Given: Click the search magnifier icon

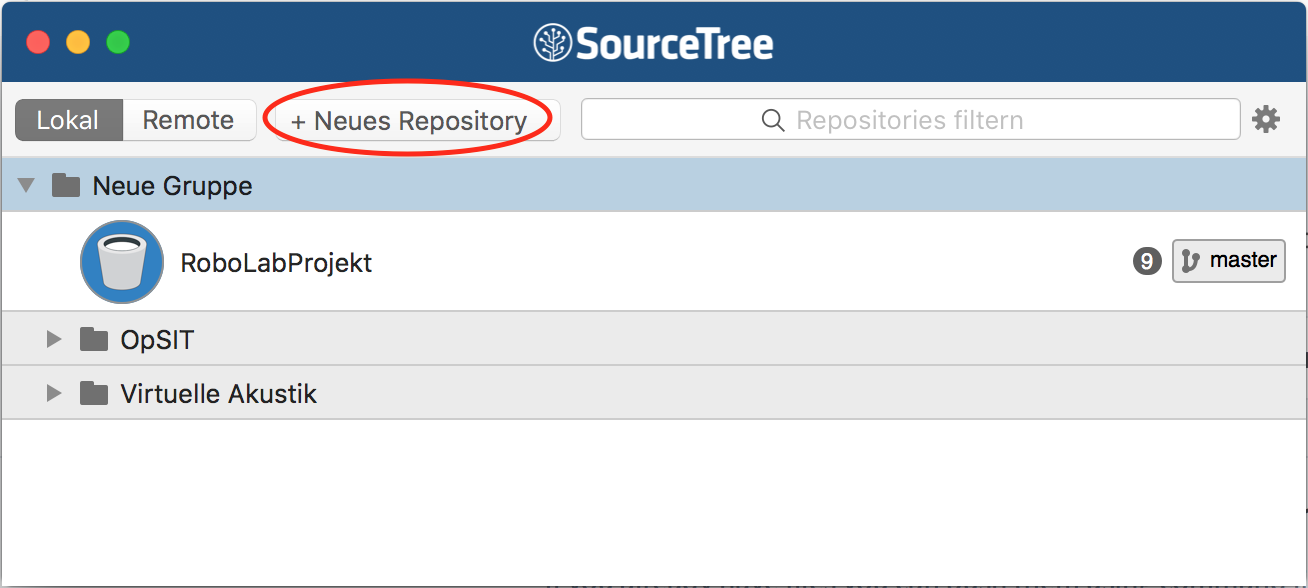Looking at the screenshot, I should pyautogui.click(x=773, y=120).
